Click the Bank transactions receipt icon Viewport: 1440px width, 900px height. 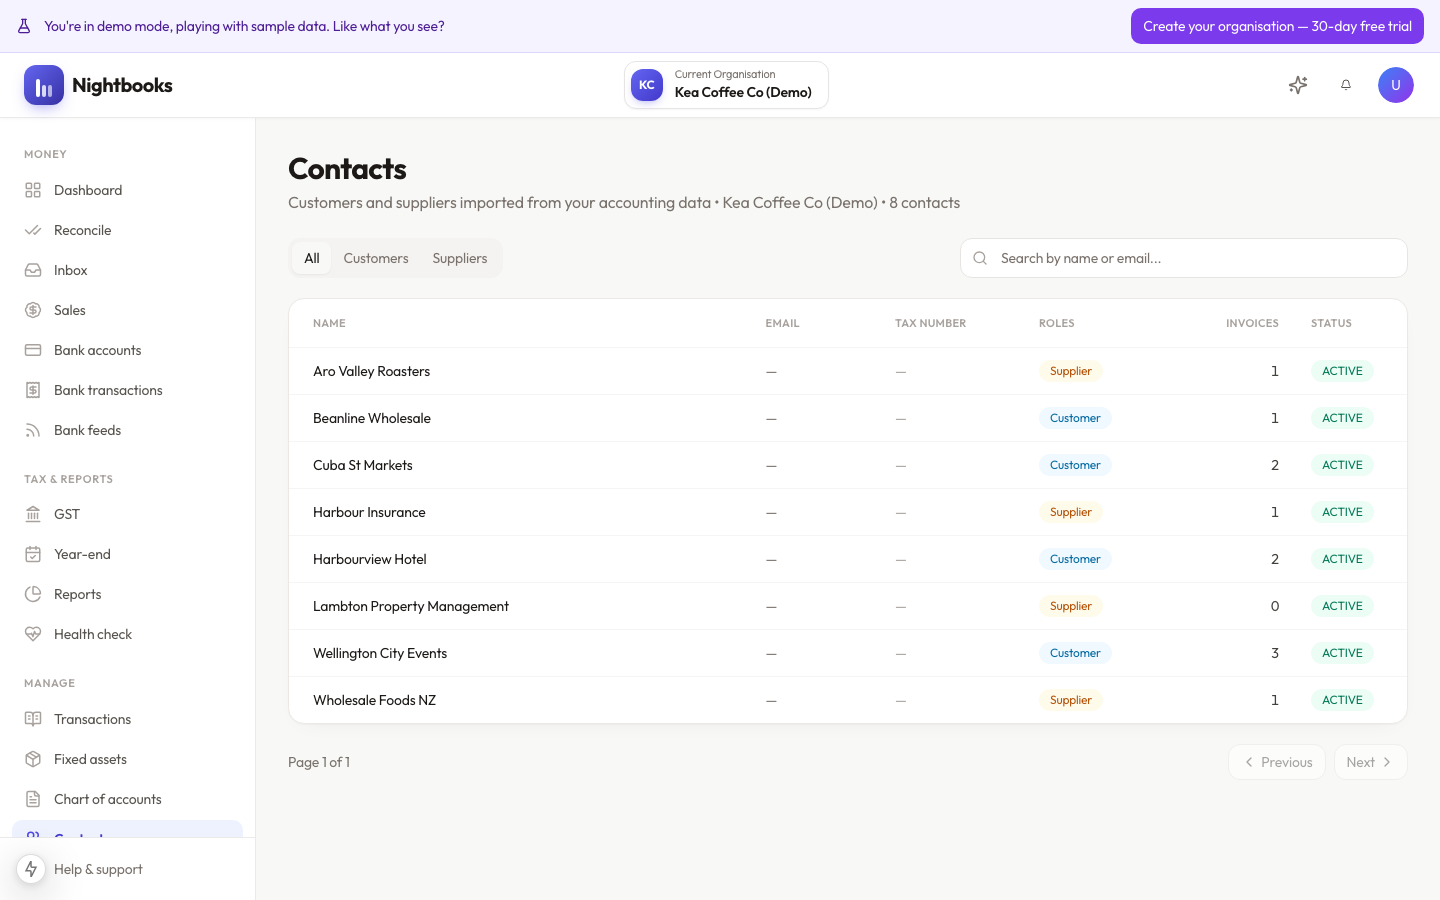tap(33, 390)
